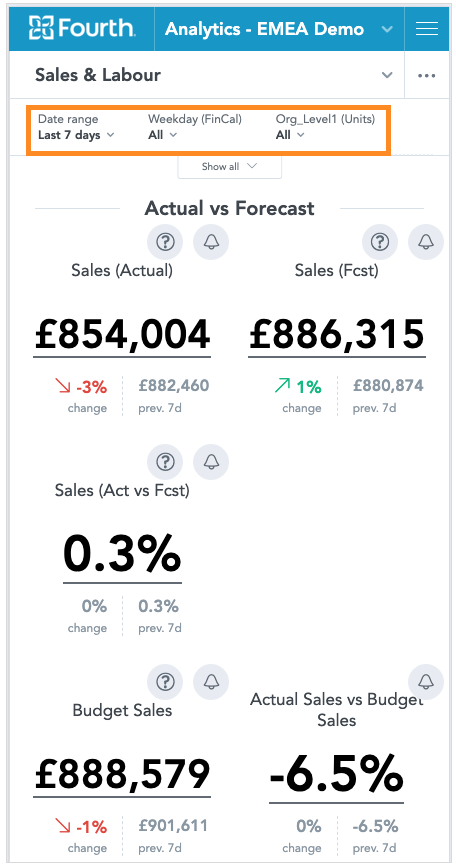456x868 pixels.
Task: Open the hamburger menu icon
Action: (x=426, y=29)
